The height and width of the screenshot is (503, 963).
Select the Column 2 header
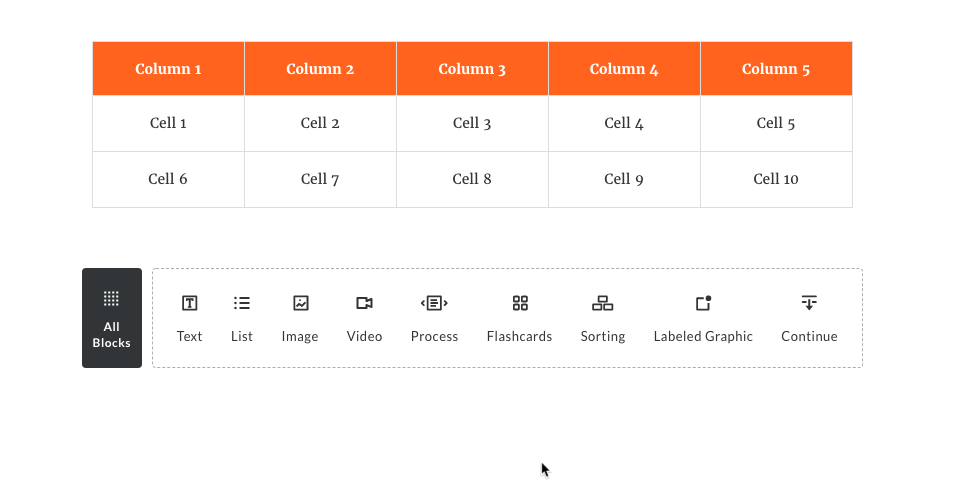point(320,69)
